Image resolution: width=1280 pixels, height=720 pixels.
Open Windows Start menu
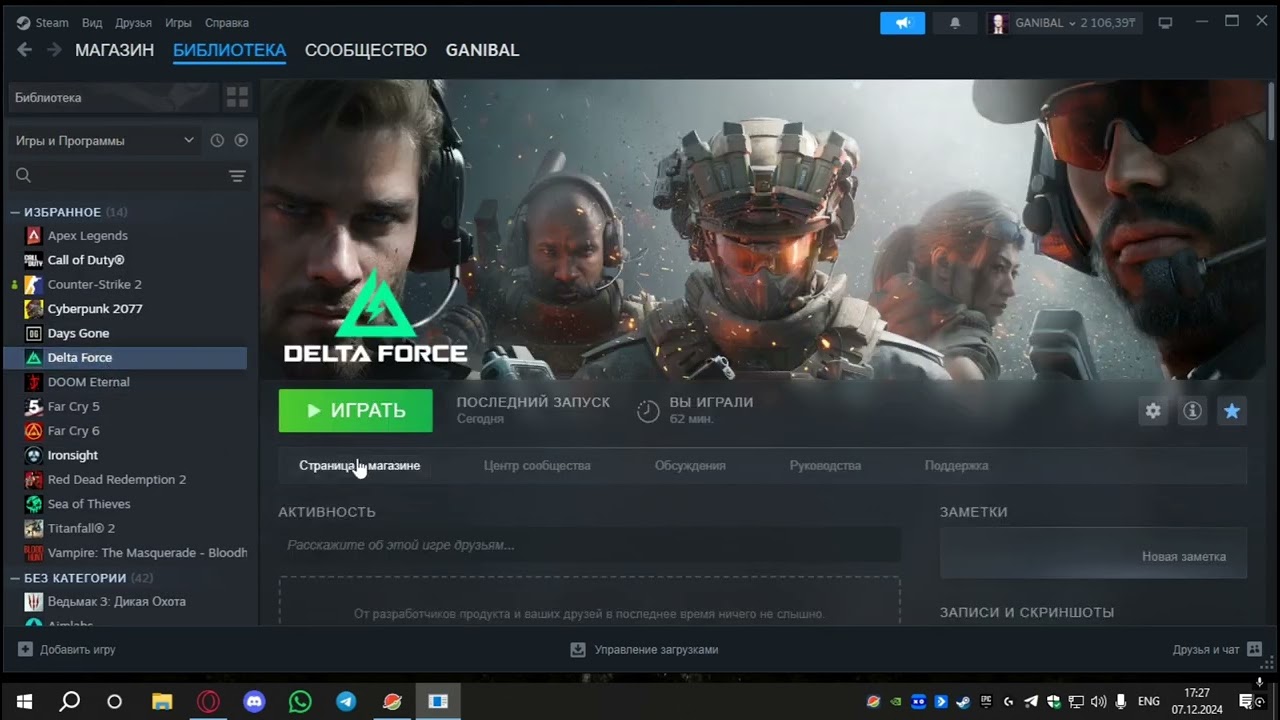coord(24,702)
